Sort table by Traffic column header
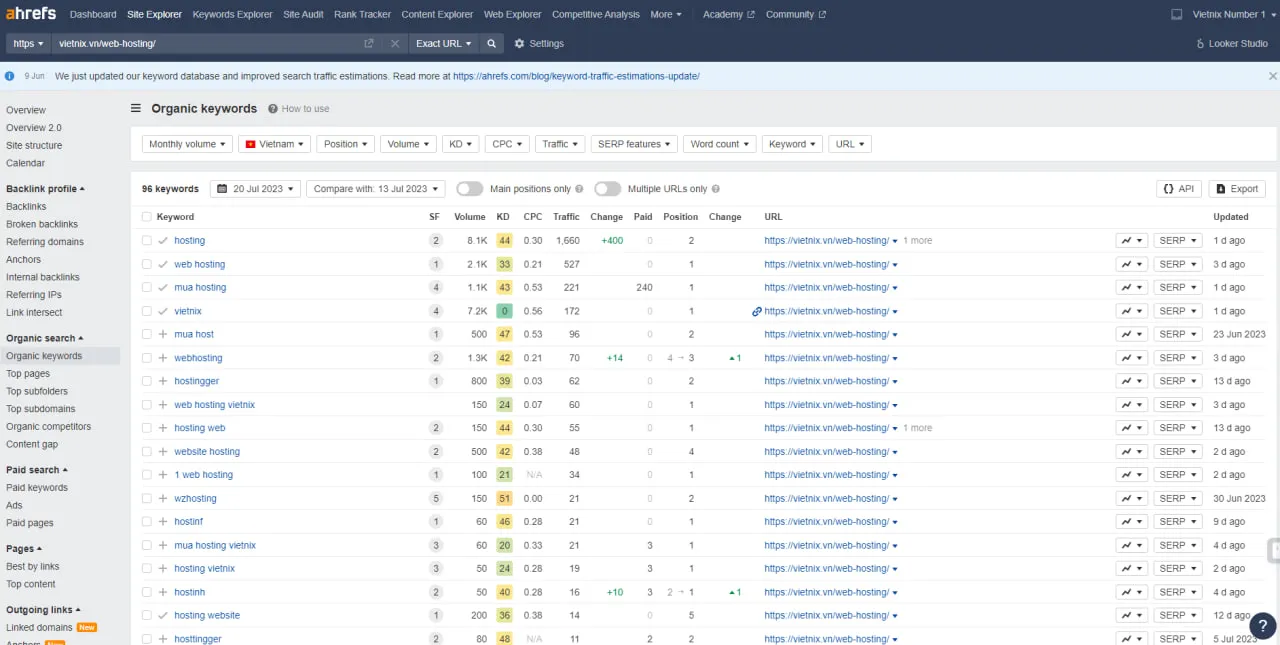Screen dimensions: 1280x645 [x=566, y=217]
